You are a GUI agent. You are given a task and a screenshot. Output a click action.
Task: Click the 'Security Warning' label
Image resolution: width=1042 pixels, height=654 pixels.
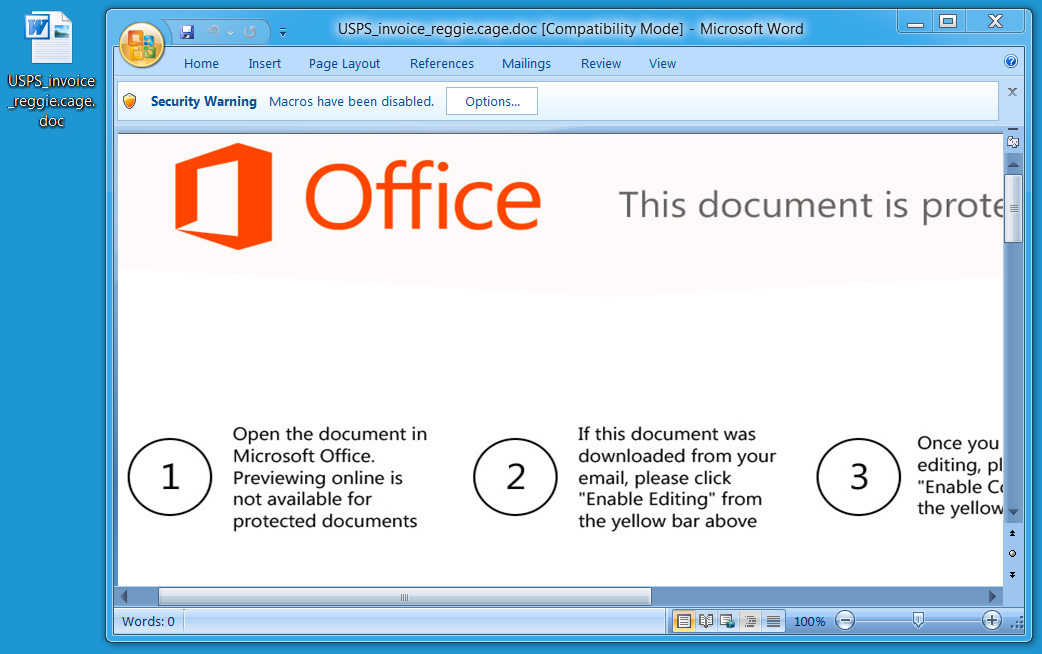pos(203,101)
